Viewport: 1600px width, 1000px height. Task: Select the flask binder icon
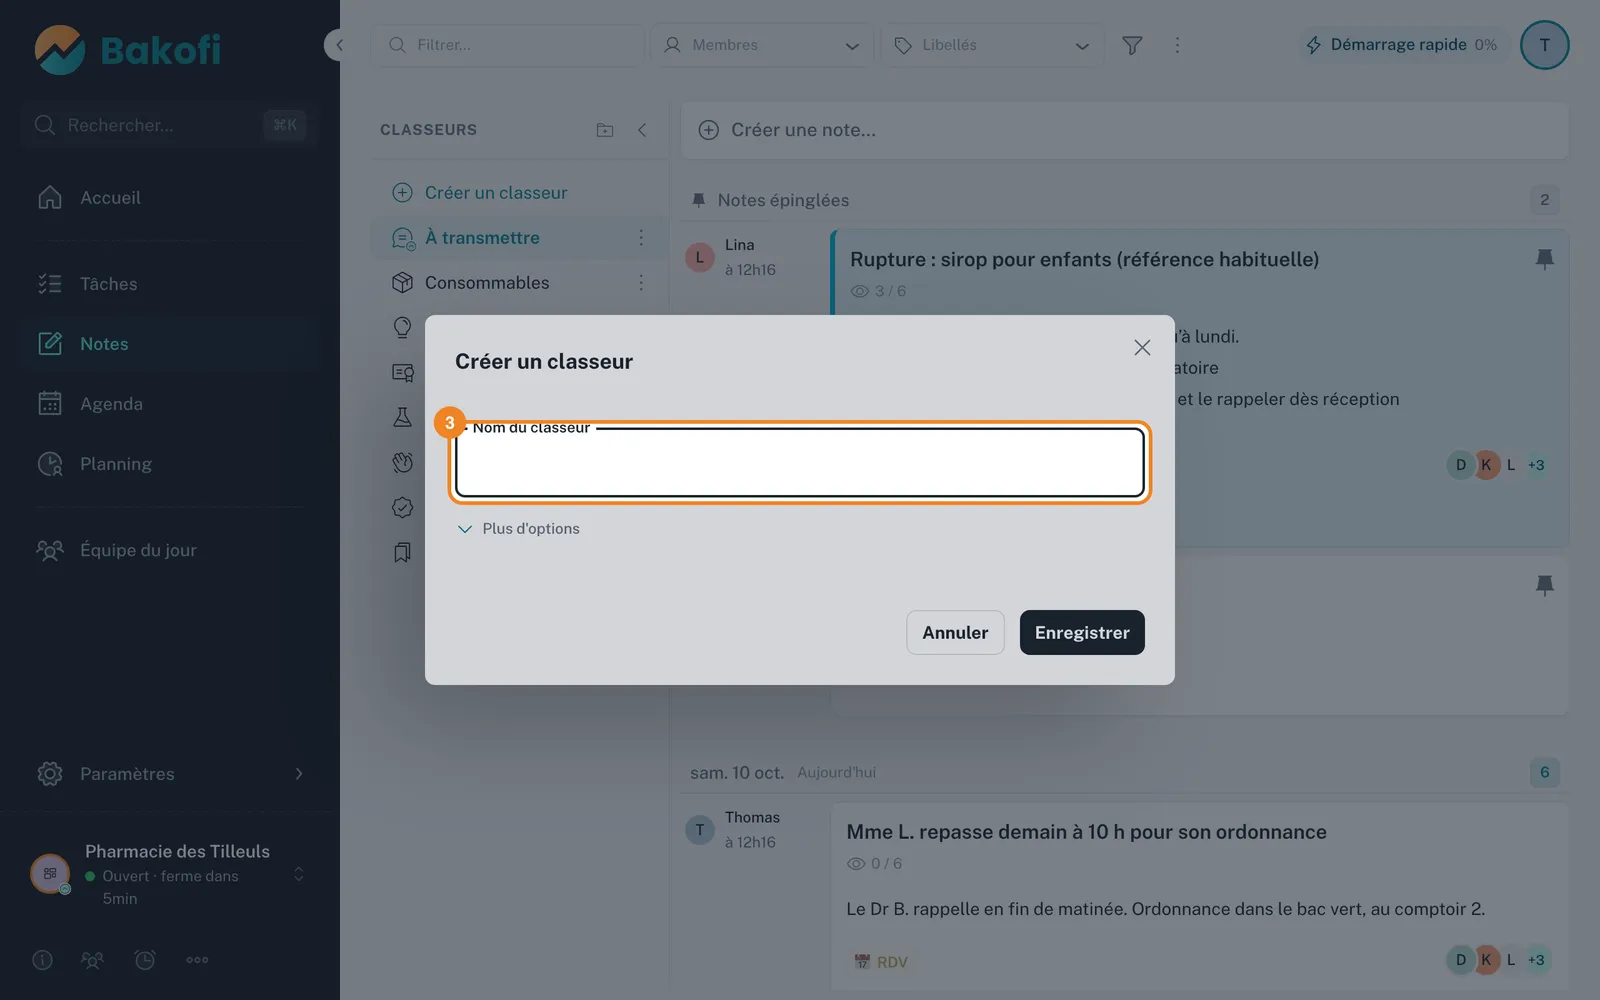402,418
